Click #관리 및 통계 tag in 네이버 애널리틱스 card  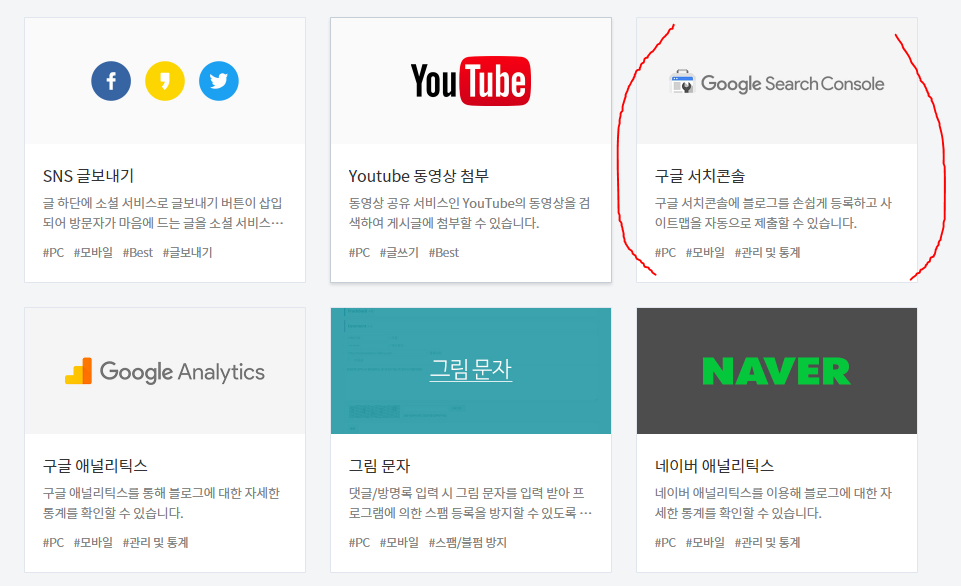767,542
